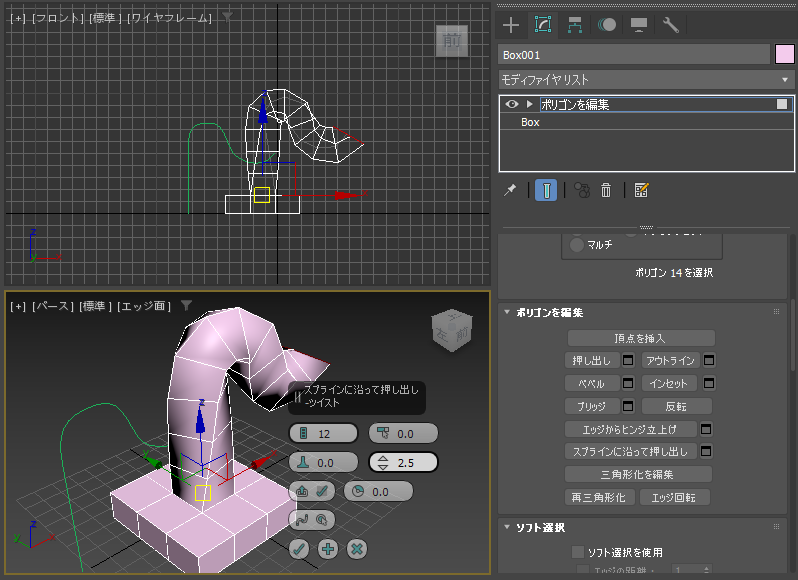
Task: Click apply and continue plus button
Action: pos(328,549)
